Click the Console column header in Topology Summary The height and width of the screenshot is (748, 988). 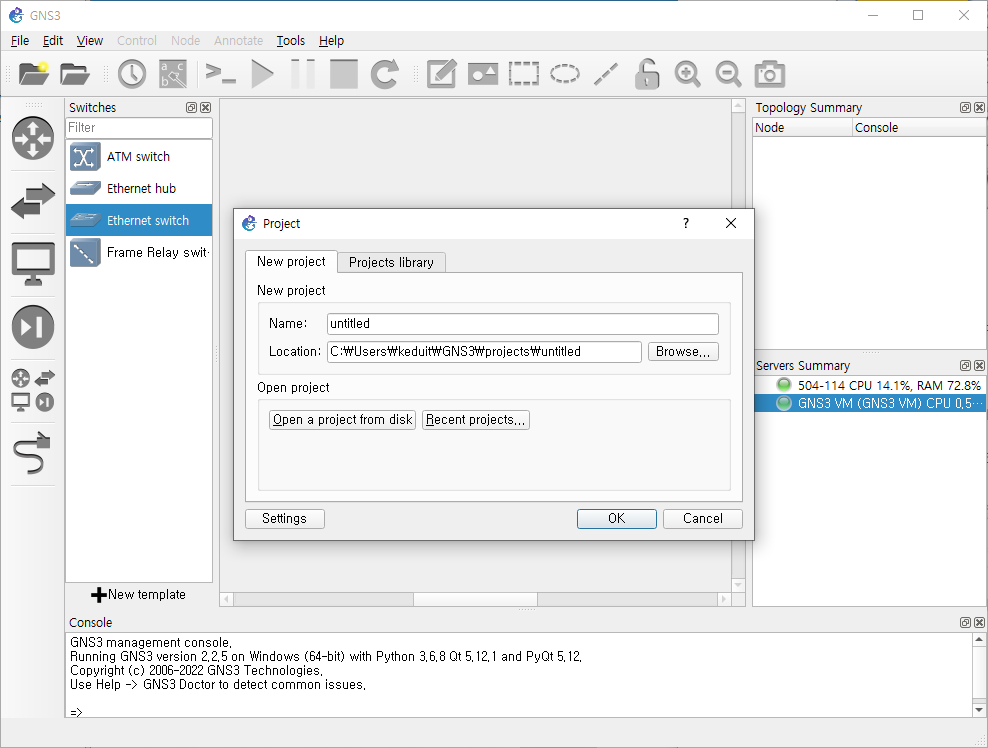point(919,127)
